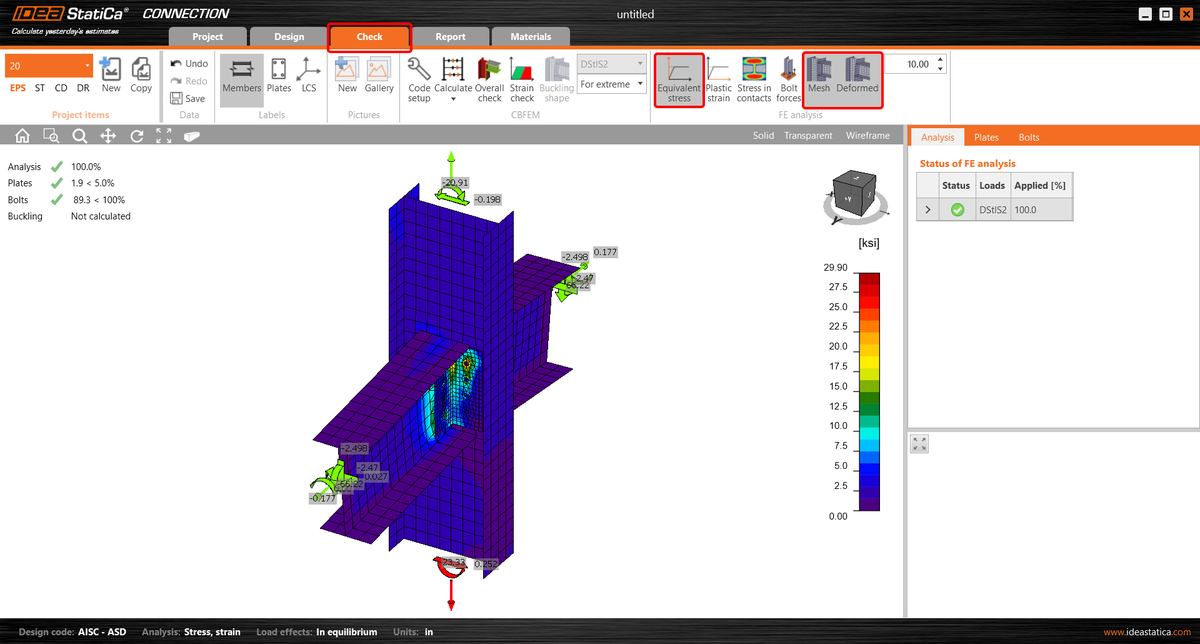Open the Bolts results tab

1028,136
